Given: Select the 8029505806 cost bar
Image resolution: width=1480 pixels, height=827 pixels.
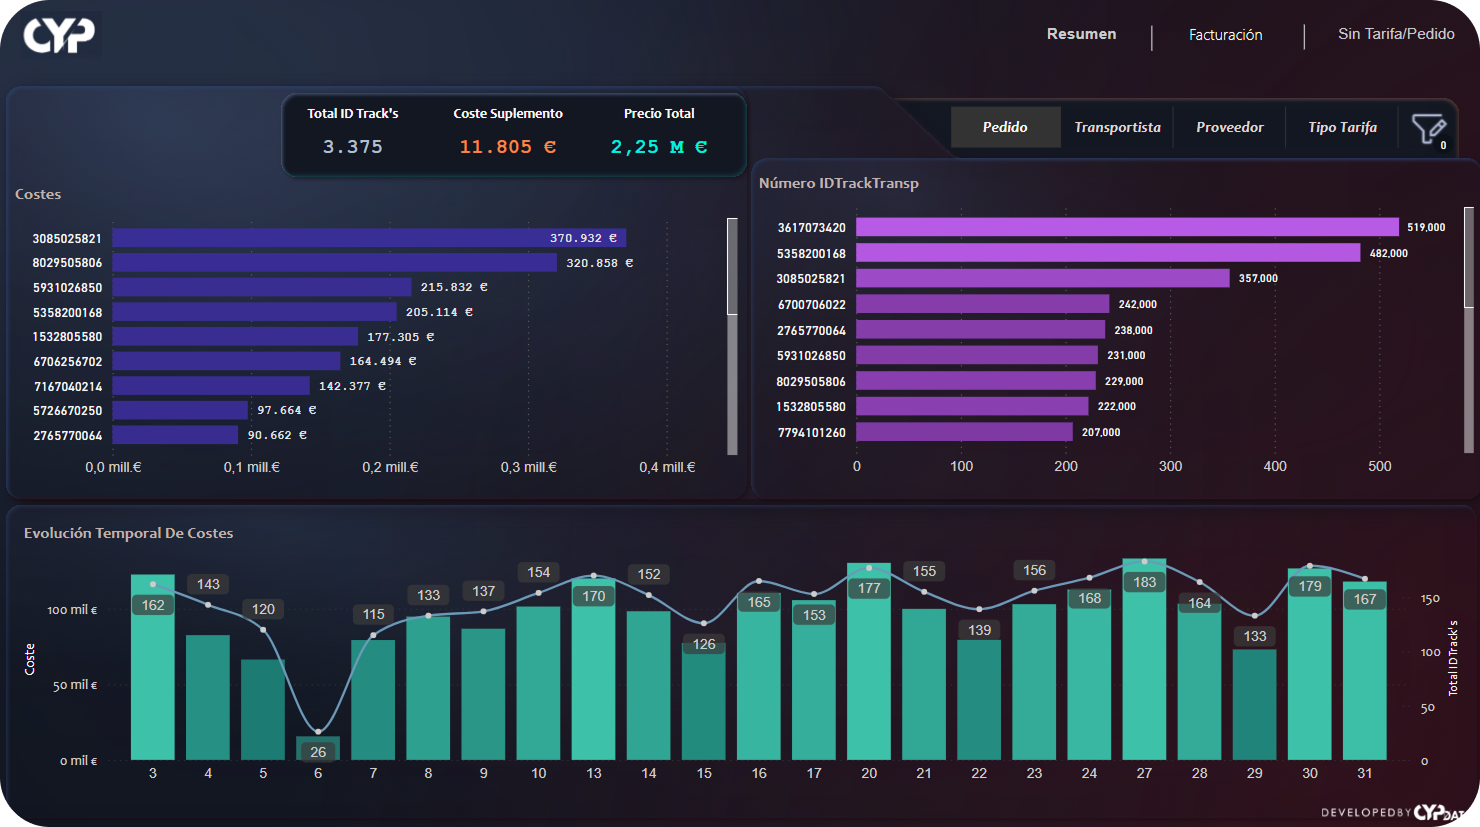Looking at the screenshot, I should [x=334, y=263].
